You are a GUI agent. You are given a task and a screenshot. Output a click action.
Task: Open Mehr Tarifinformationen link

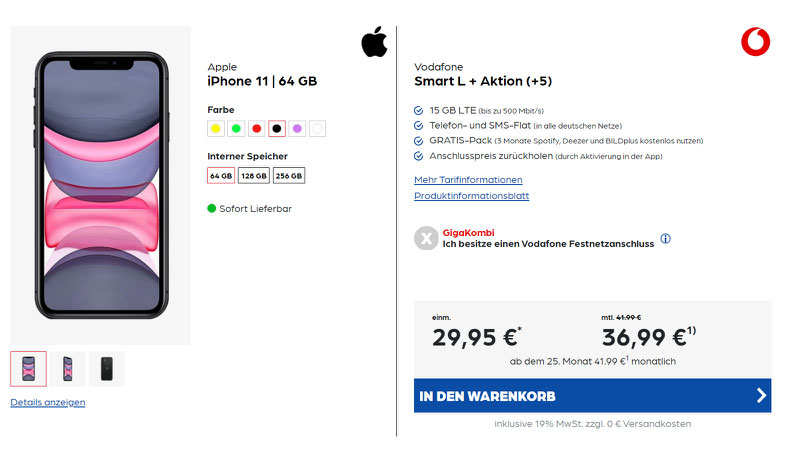point(468,180)
